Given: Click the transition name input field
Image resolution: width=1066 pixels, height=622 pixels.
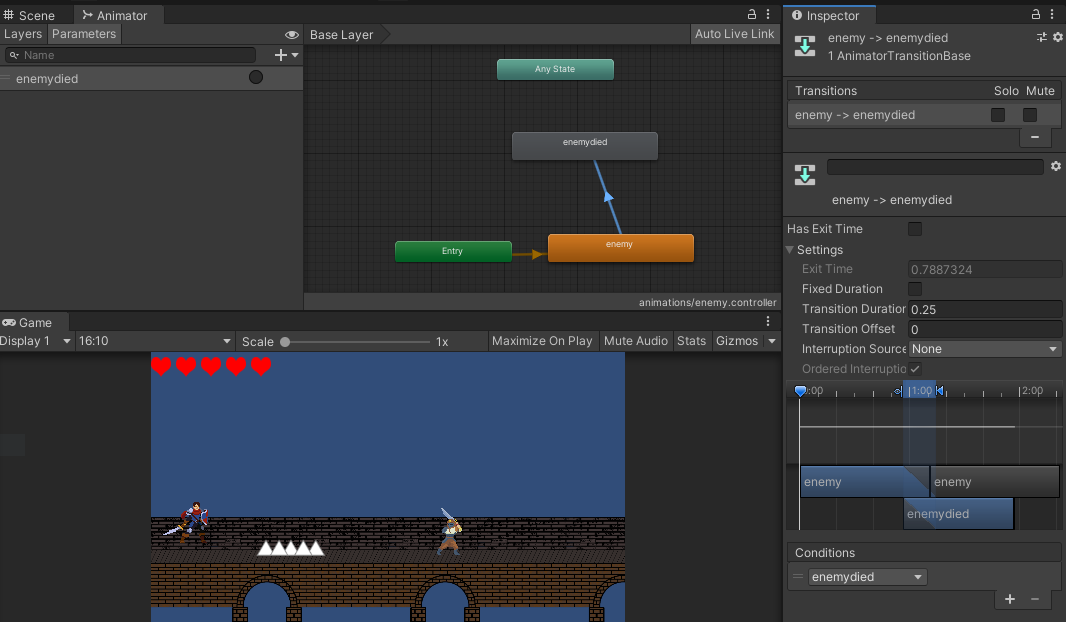Looking at the screenshot, I should [x=935, y=167].
